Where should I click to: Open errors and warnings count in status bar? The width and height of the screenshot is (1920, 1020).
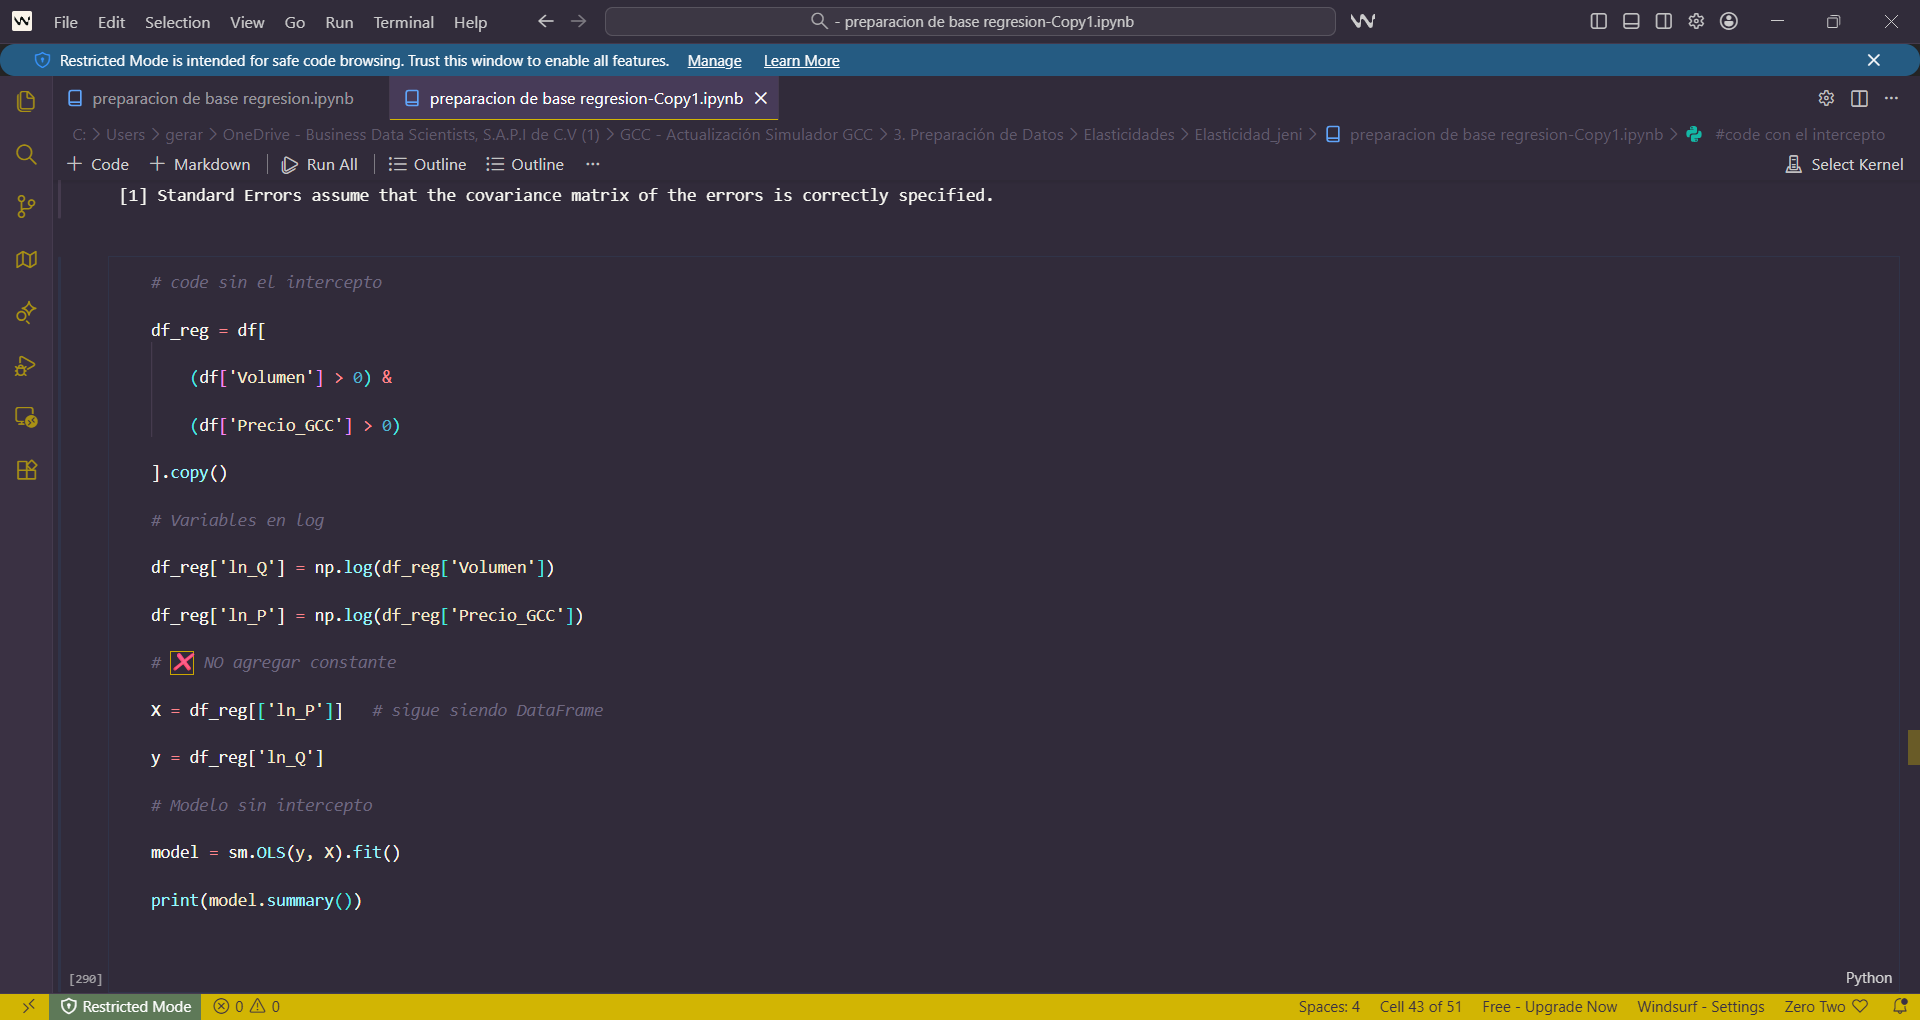point(247,1006)
